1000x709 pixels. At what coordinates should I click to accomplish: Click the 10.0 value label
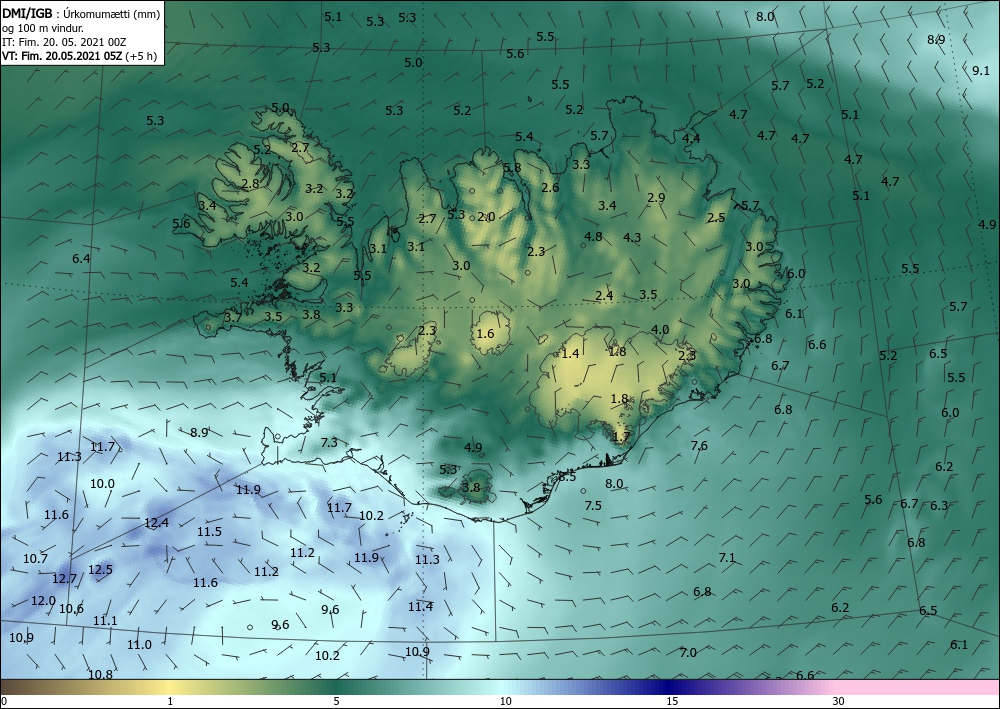102,483
